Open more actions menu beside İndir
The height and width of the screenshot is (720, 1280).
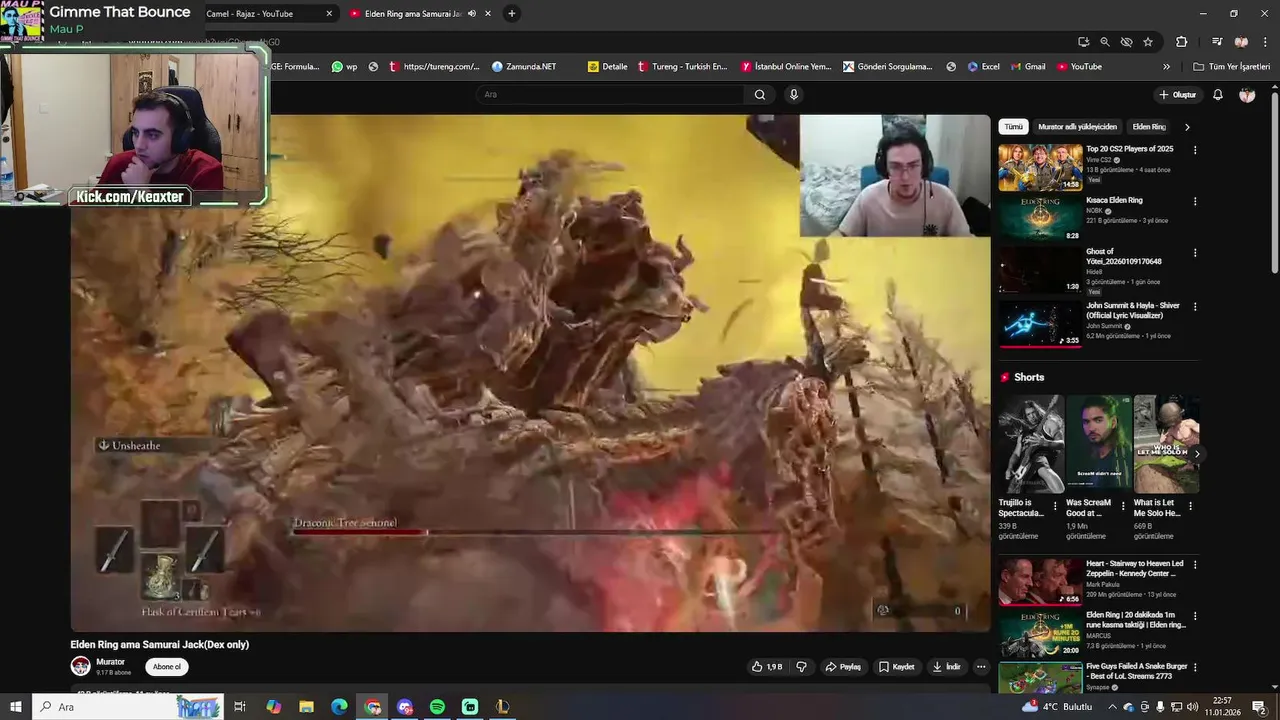click(x=981, y=667)
